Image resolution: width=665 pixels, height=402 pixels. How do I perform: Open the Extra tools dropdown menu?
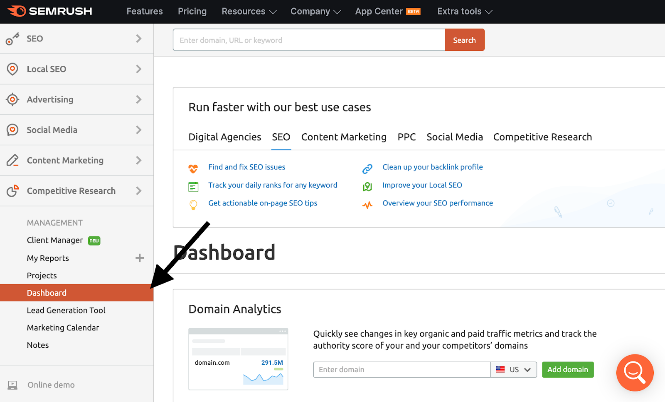463,12
